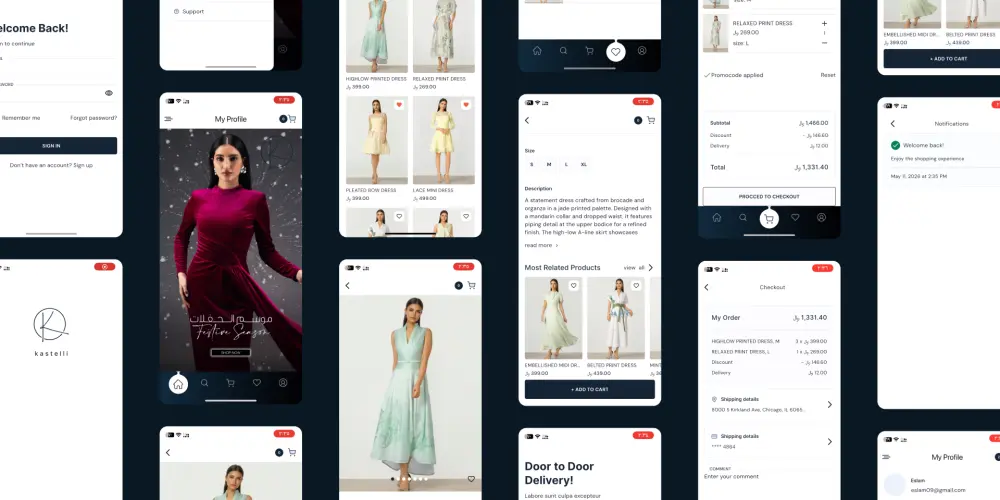The height and width of the screenshot is (500, 1000).
Task: Open hamburger menu on My Profile with email
Action: (x=886, y=457)
